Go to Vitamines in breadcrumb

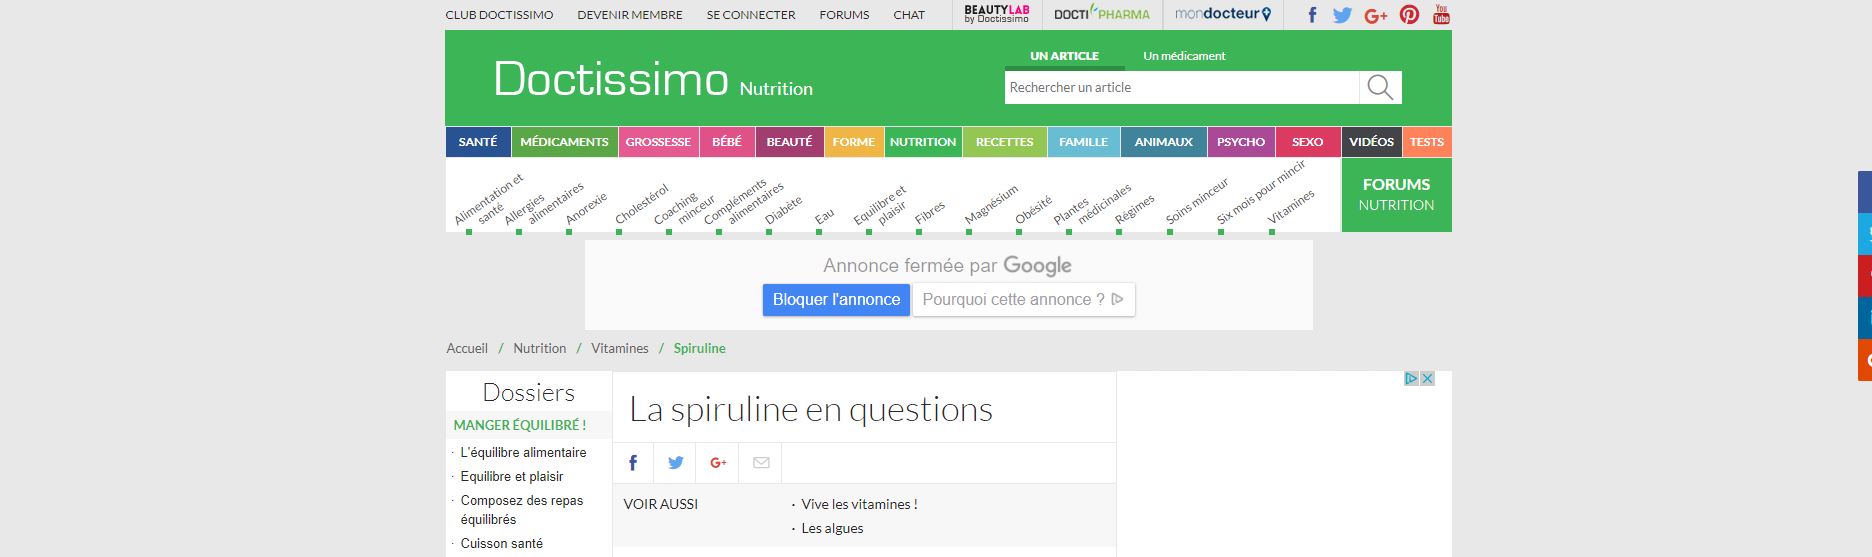tap(620, 348)
